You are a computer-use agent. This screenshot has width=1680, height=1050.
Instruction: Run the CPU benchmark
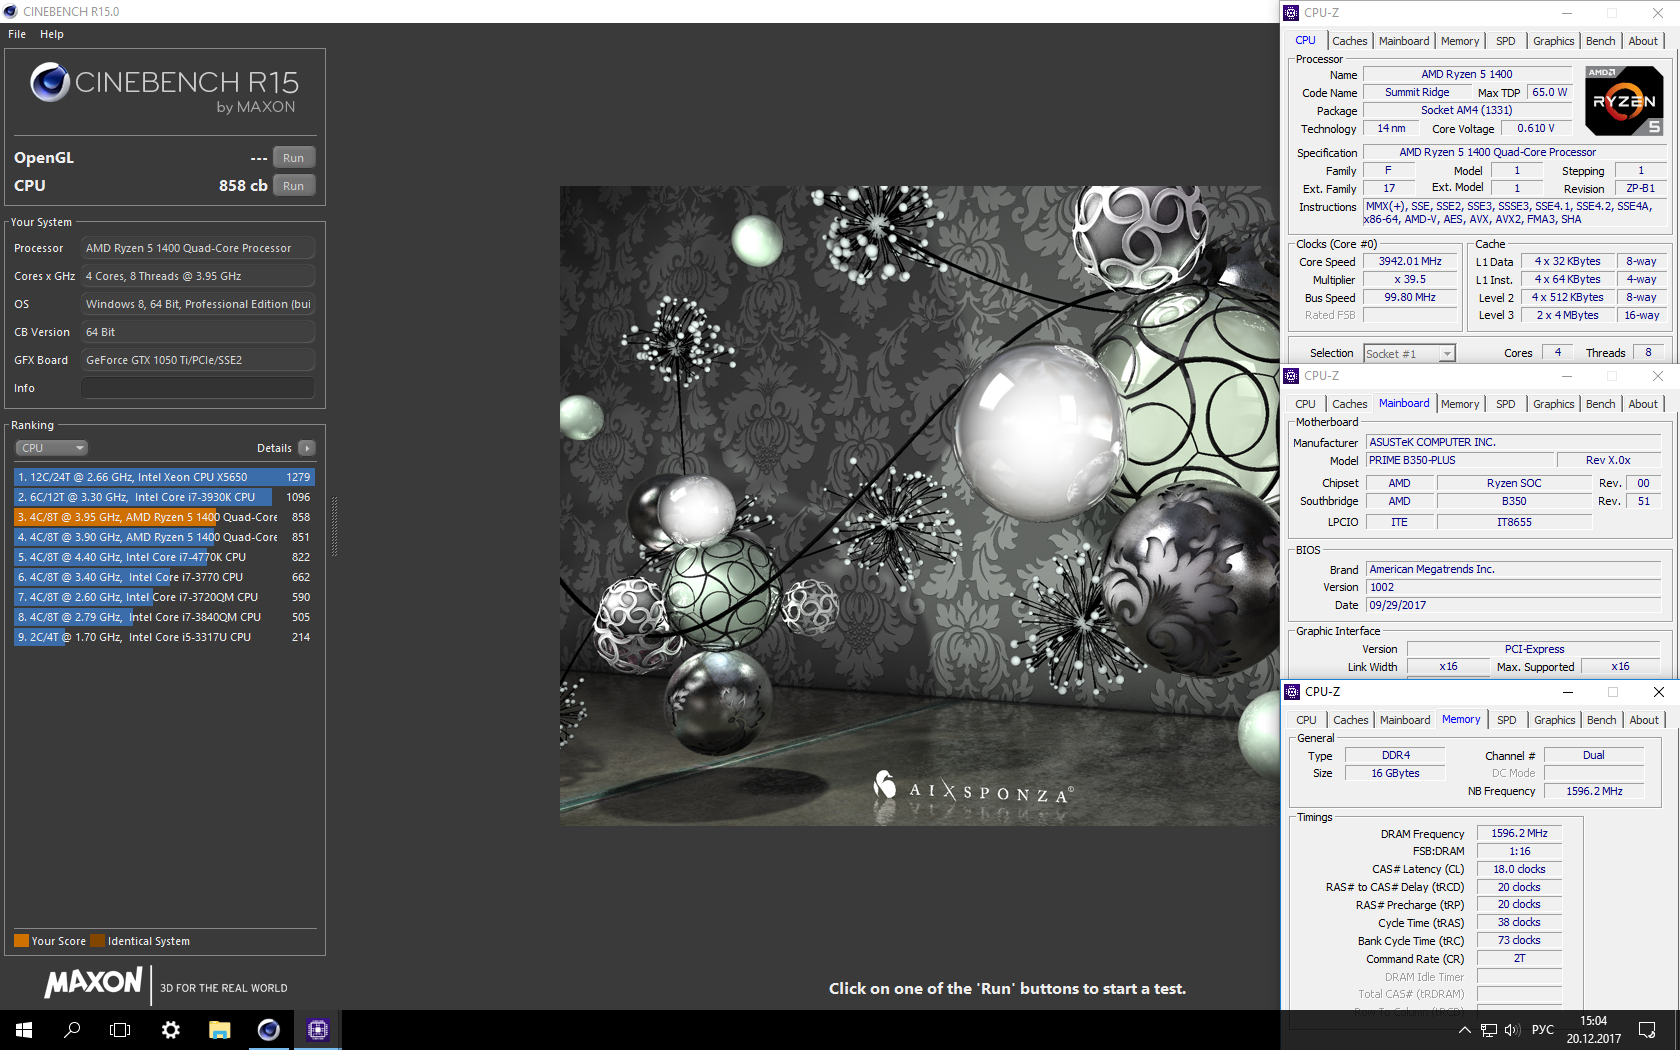click(x=293, y=186)
